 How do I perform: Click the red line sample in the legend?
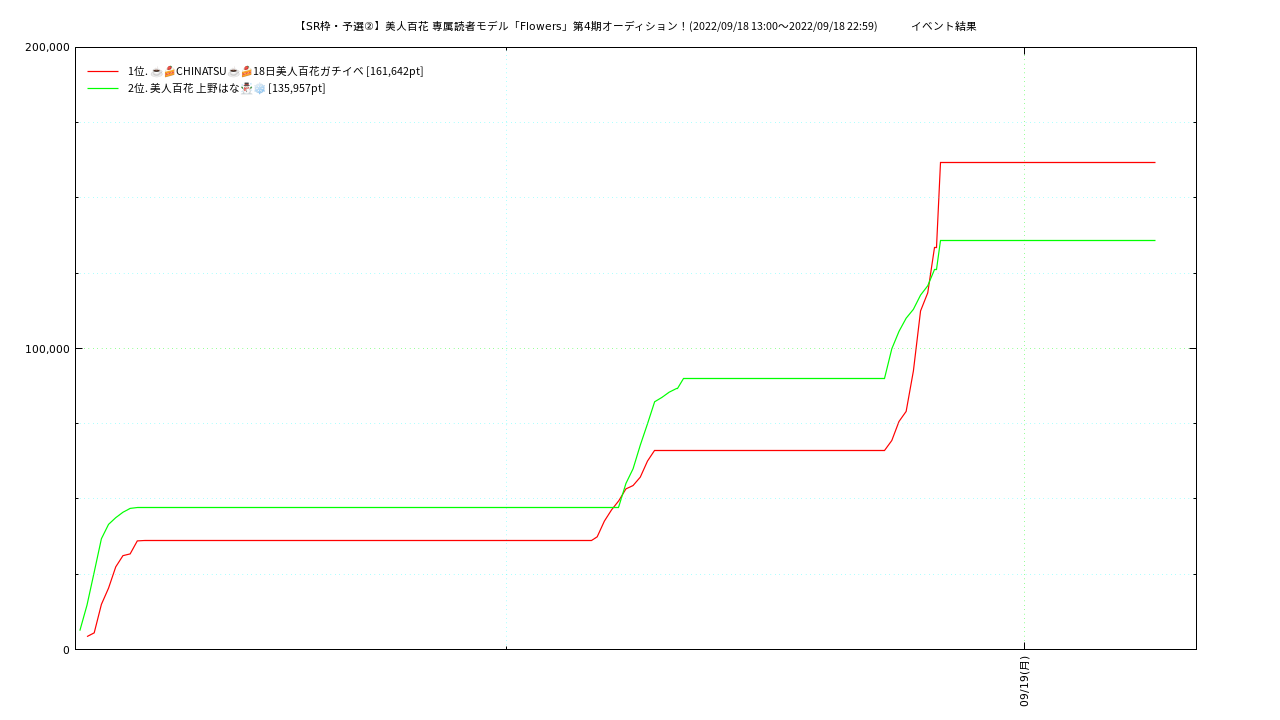(103, 71)
